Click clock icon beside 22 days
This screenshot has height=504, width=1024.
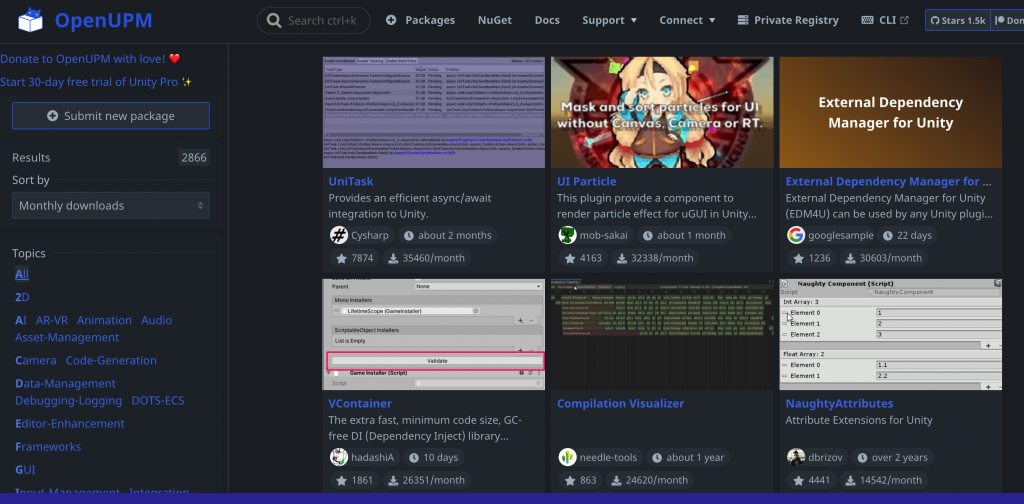(x=888, y=235)
